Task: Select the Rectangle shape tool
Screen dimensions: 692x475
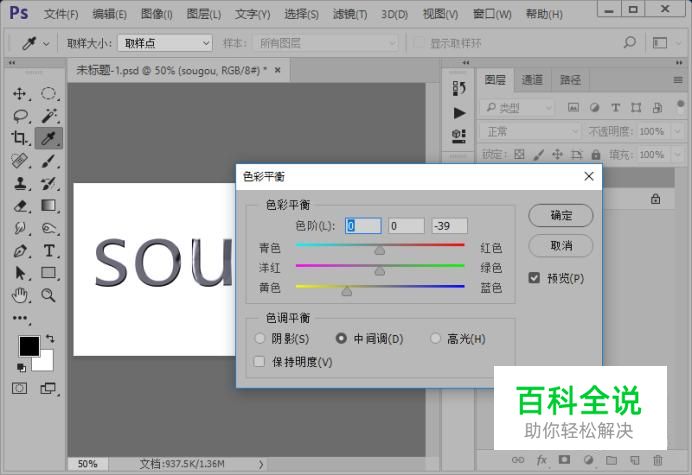Action: (x=49, y=273)
